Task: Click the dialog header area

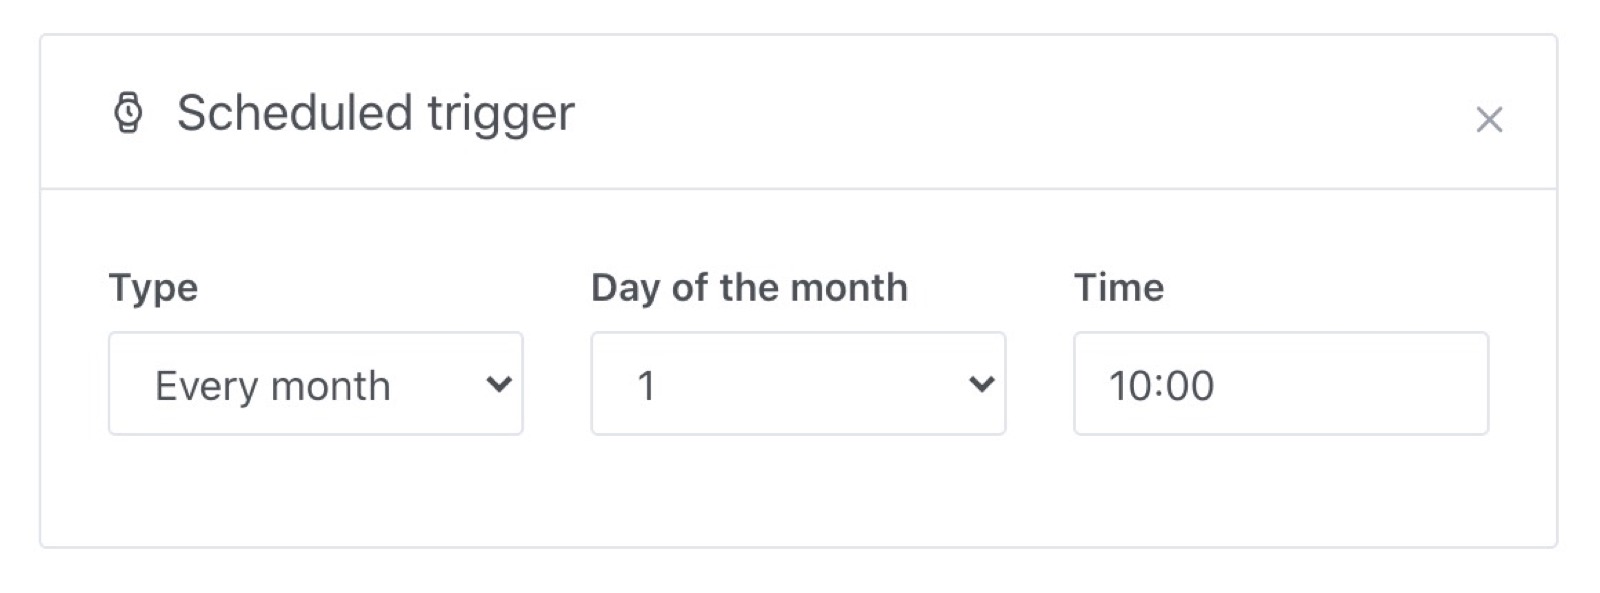Action: (800, 112)
